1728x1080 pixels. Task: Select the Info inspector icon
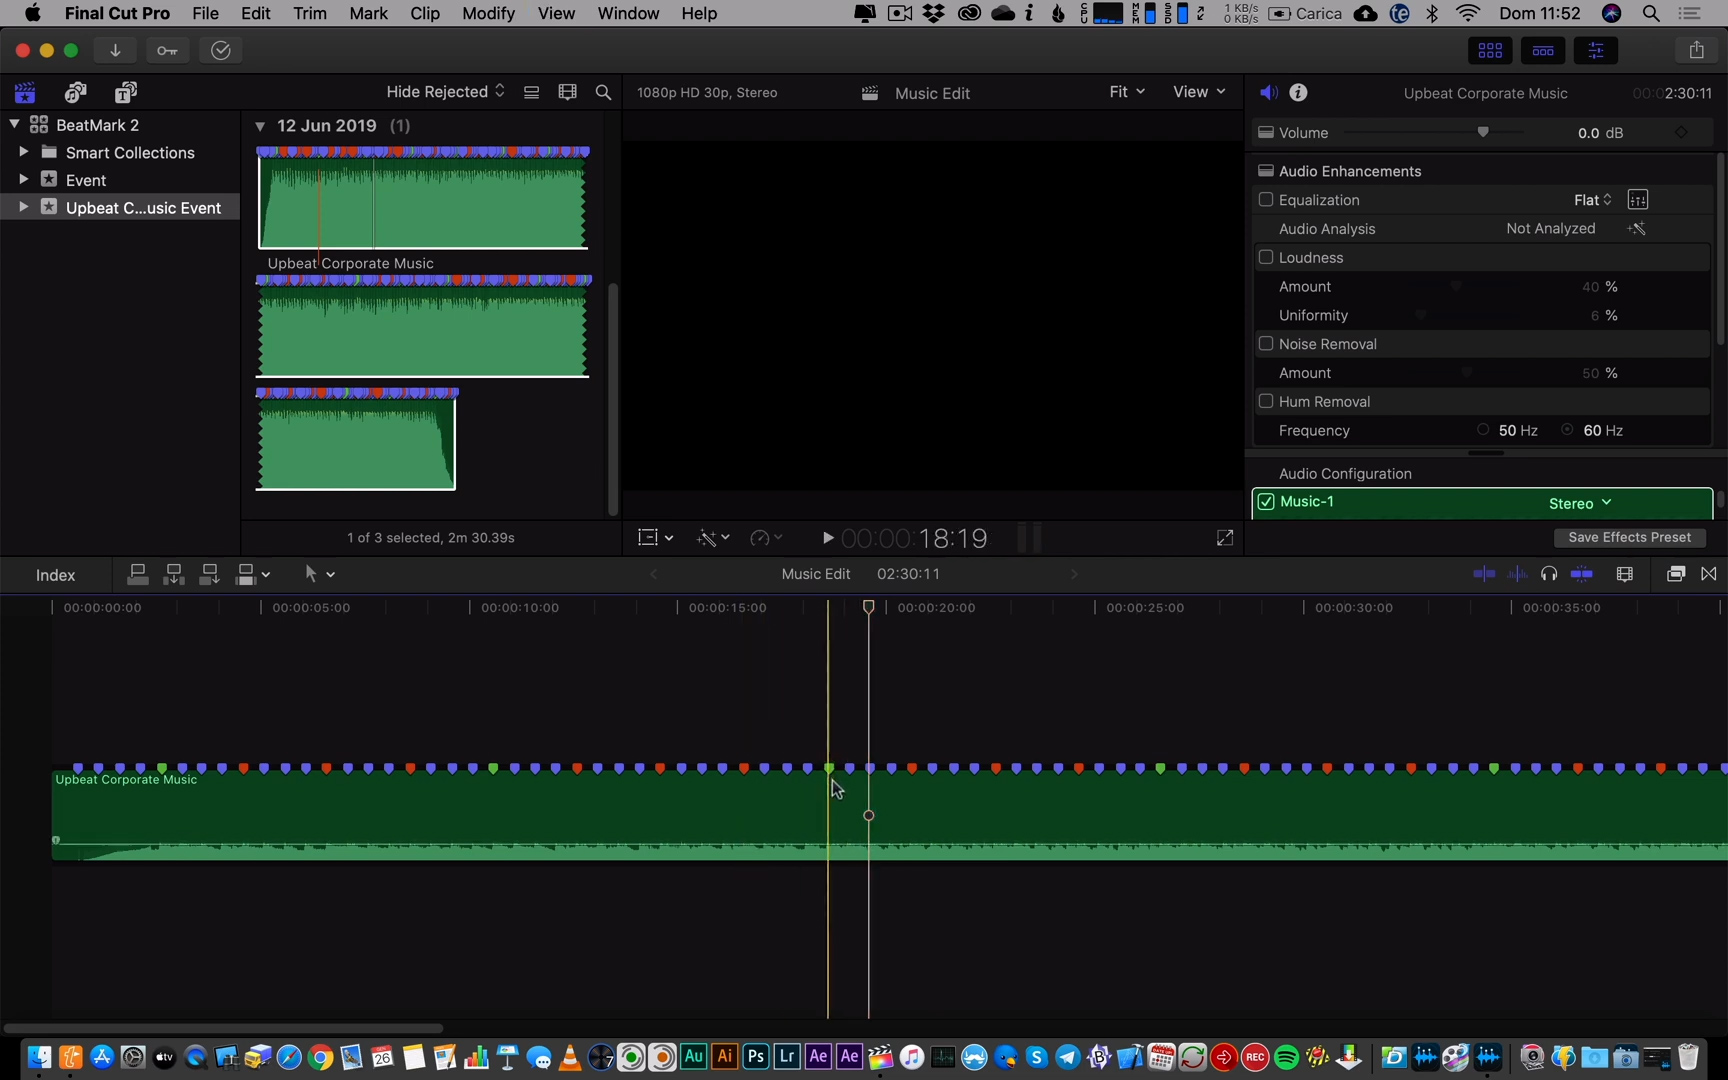pos(1298,92)
